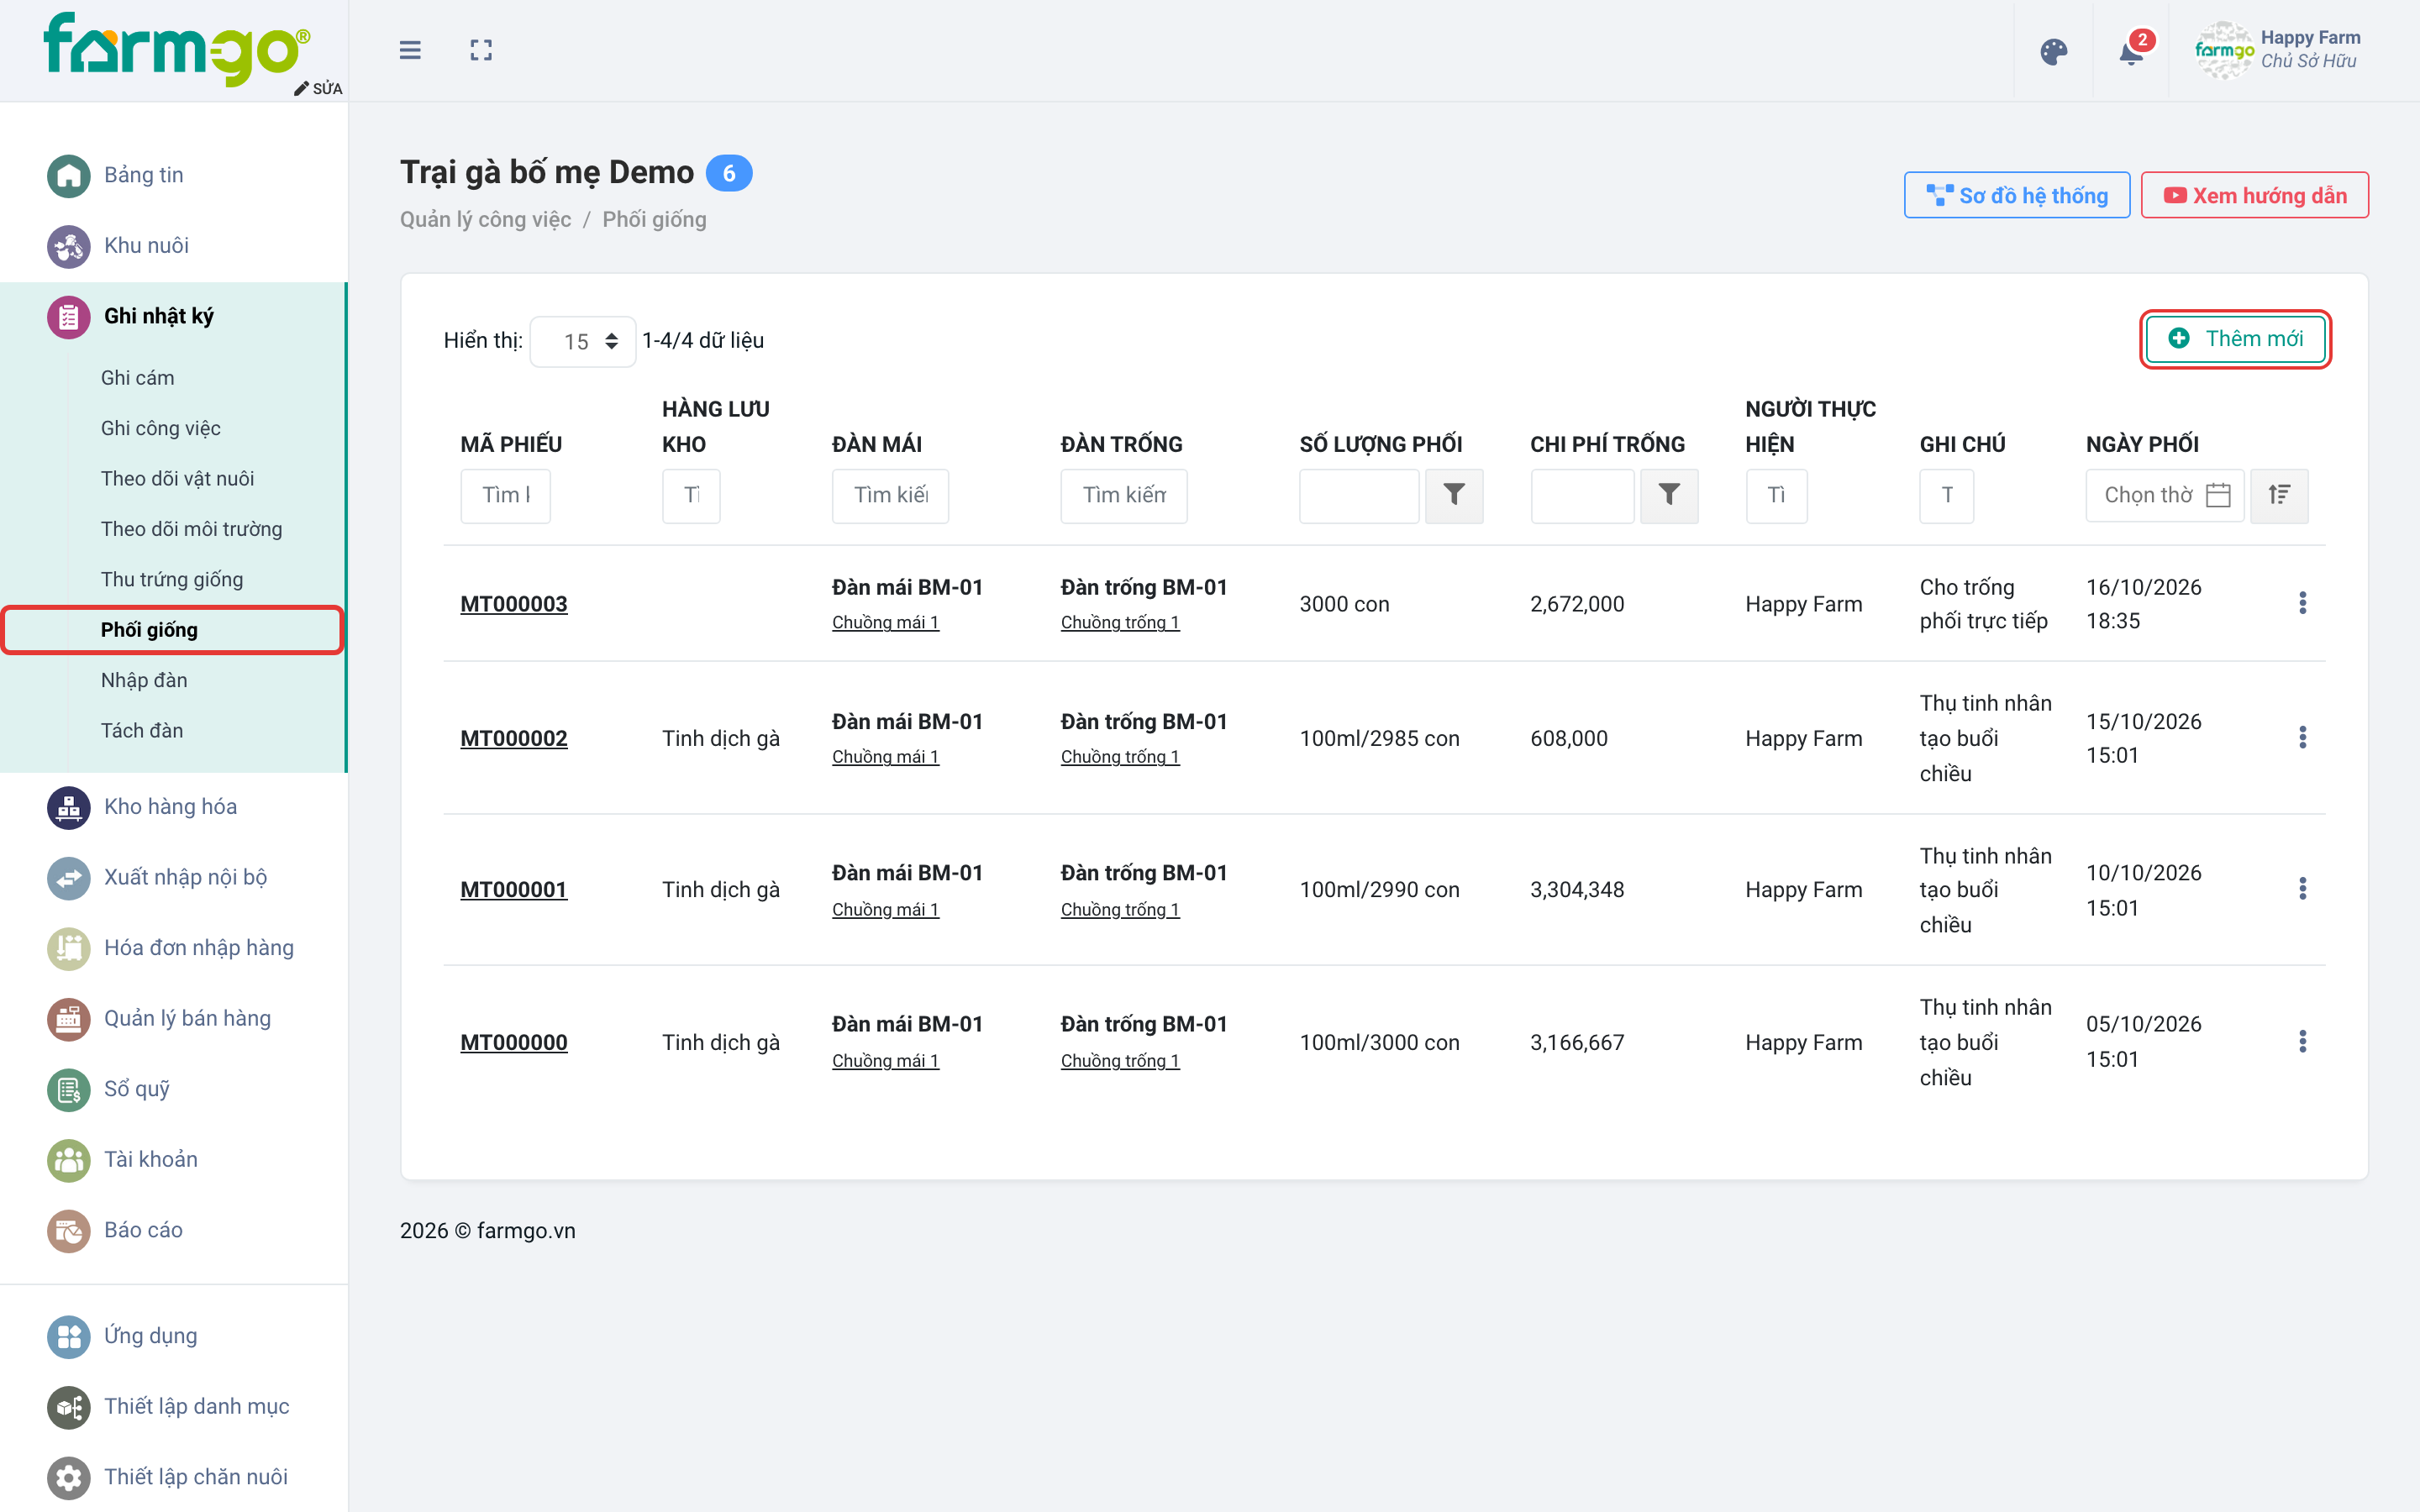The width and height of the screenshot is (2420, 1512).
Task: Open the Happy Farm account menu
Action: click(2277, 50)
